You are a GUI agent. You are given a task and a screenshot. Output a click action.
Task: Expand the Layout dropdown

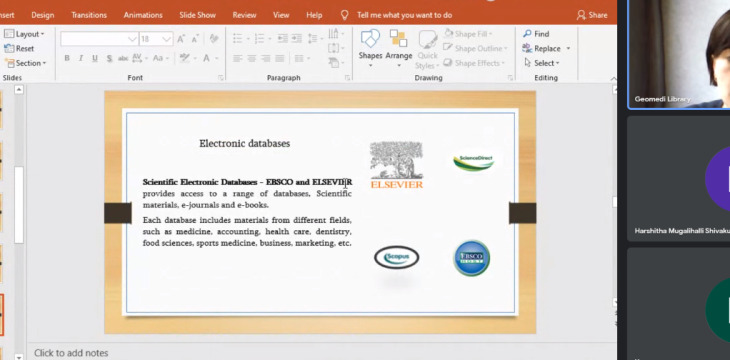click(x=24, y=34)
